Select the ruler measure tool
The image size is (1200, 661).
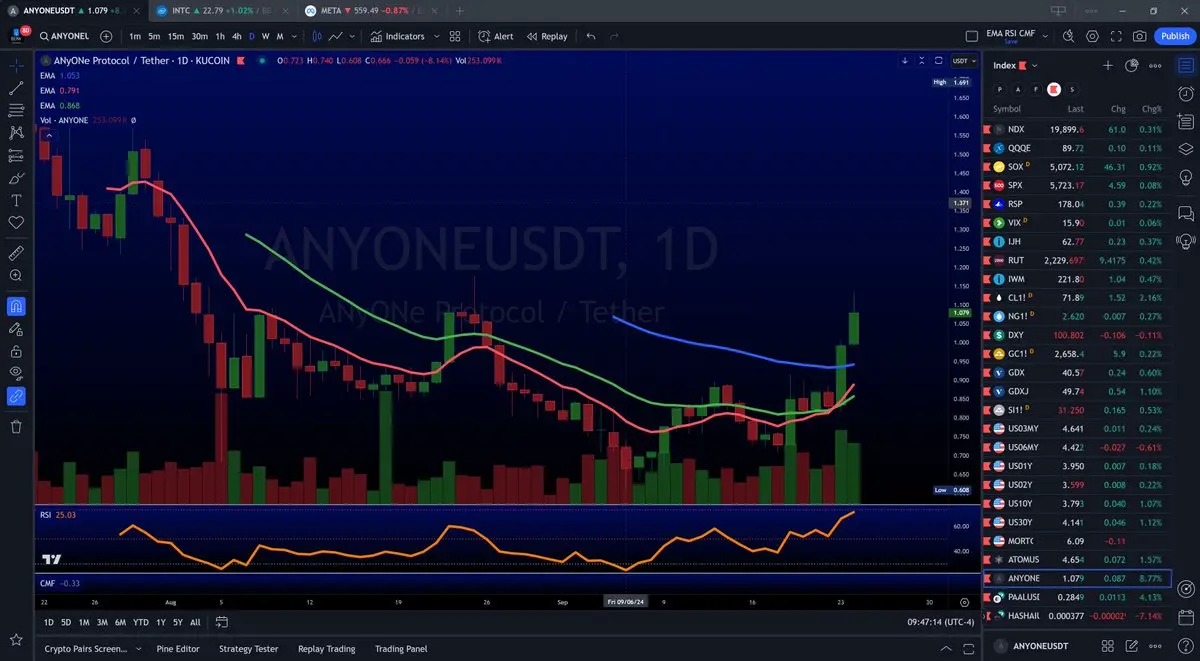[x=16, y=252]
